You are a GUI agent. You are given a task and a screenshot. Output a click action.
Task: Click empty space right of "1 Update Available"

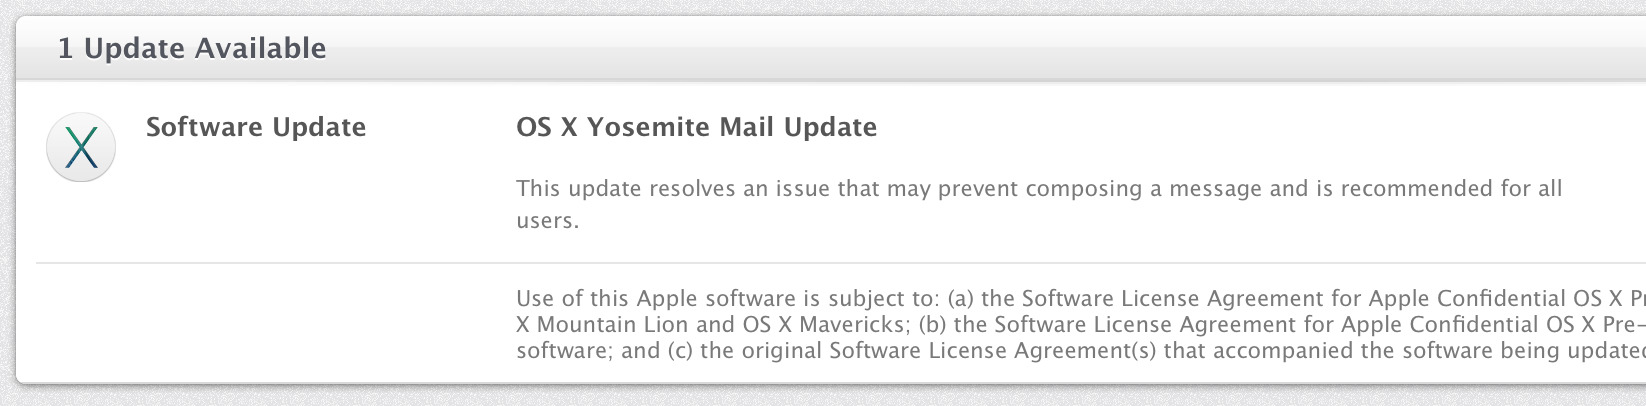900,48
